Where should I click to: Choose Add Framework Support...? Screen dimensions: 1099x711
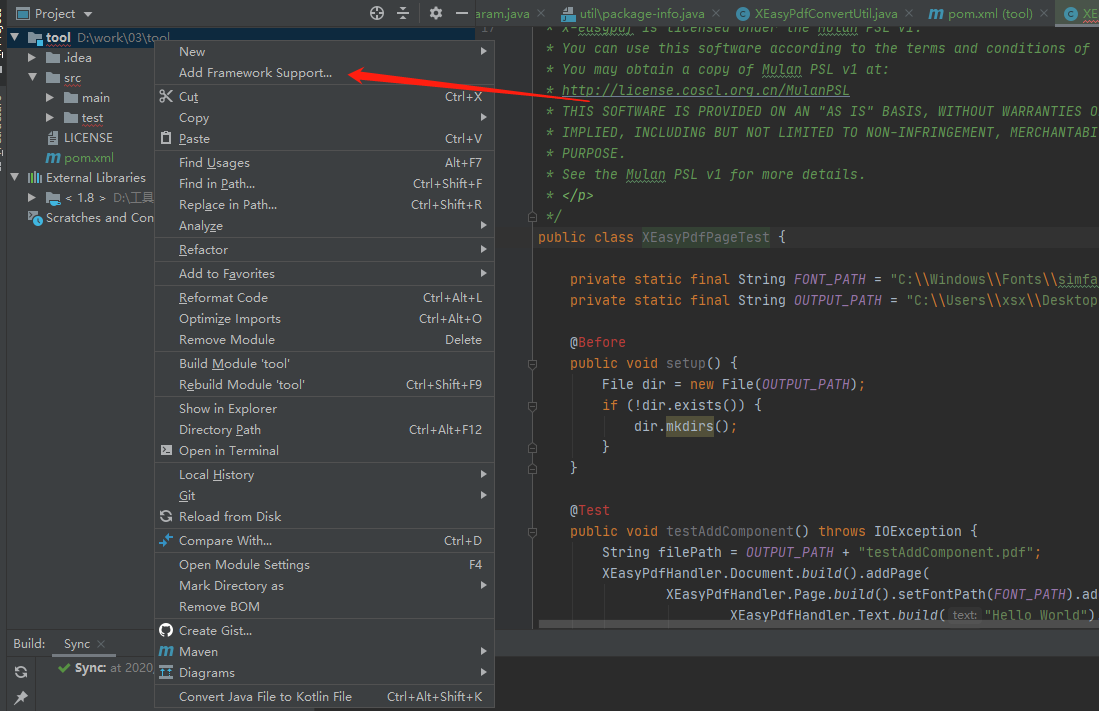tap(324, 72)
